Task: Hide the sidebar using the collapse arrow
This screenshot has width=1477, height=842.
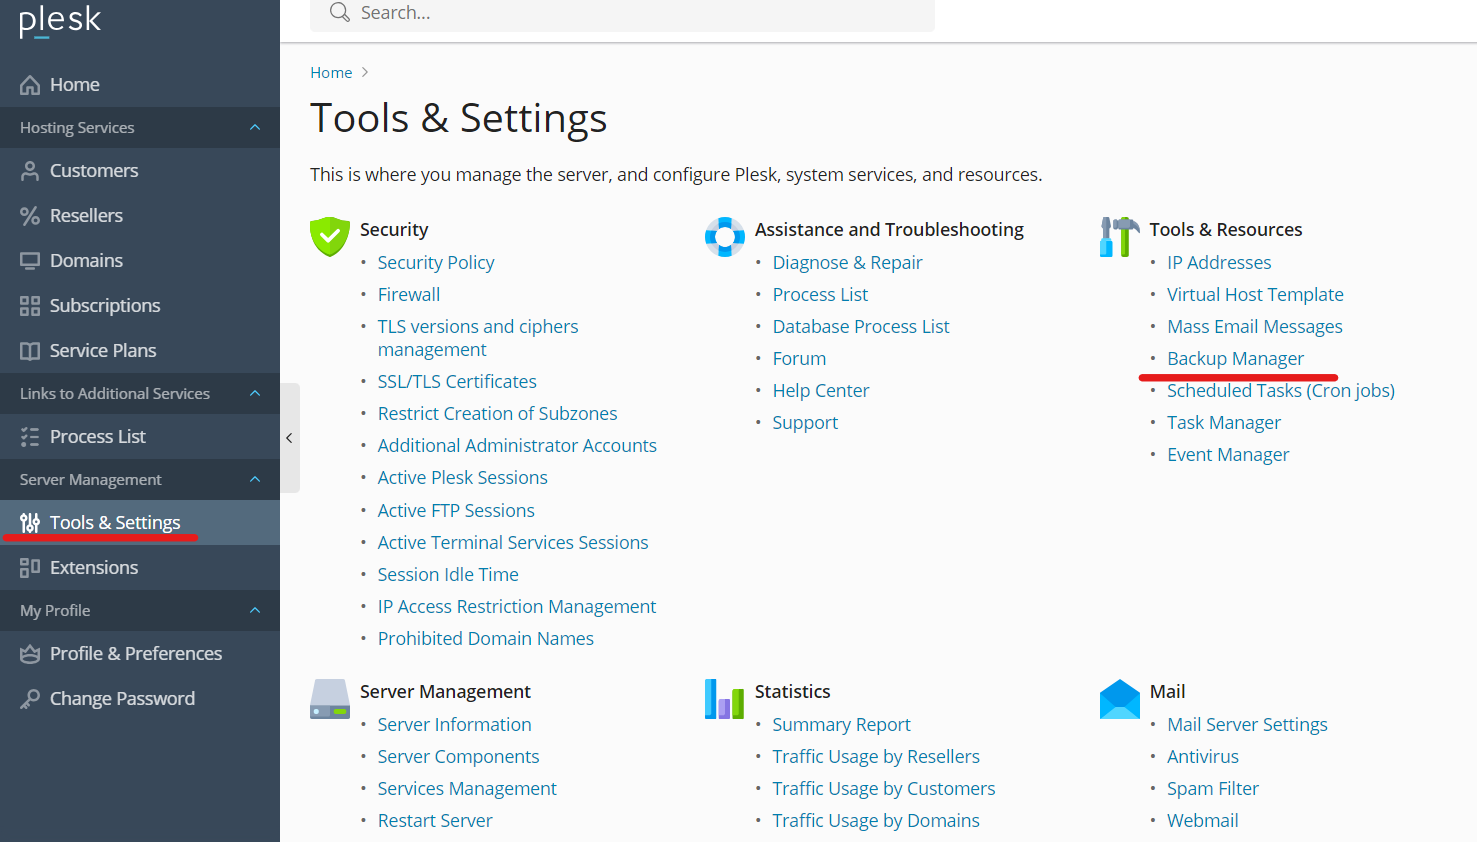Action: point(289,438)
